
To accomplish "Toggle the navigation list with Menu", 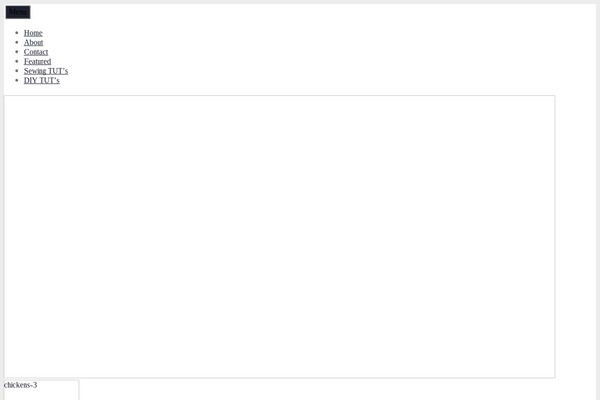I will (18, 12).
